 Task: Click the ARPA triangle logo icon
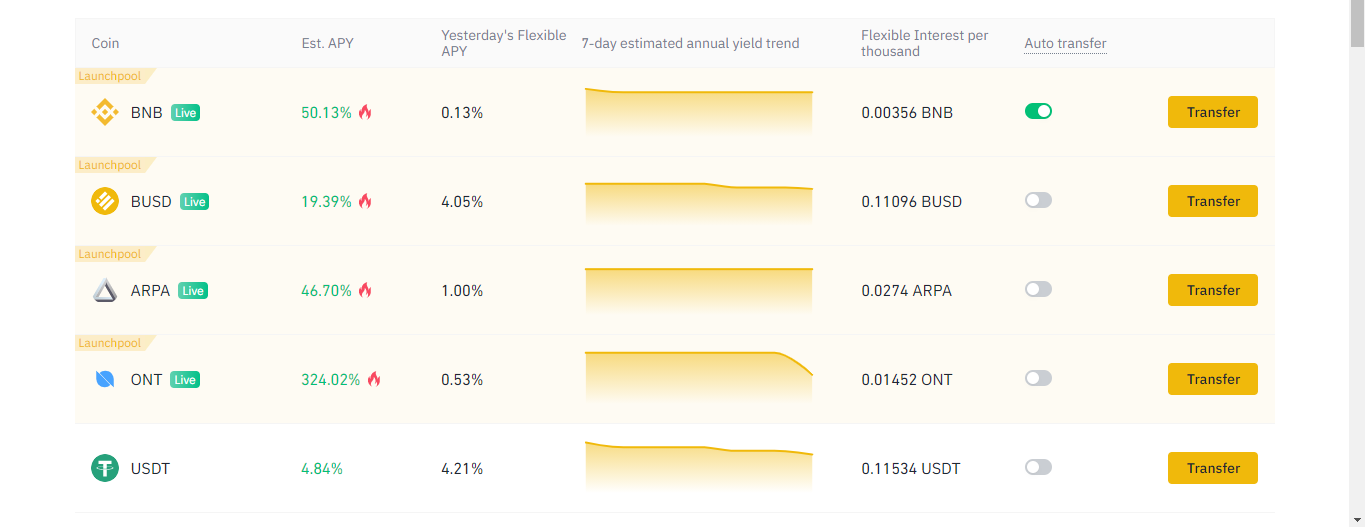tap(105, 291)
